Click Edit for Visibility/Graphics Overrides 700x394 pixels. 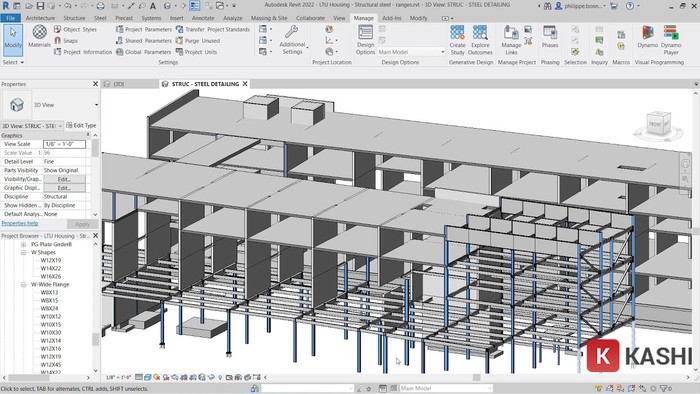coord(64,179)
